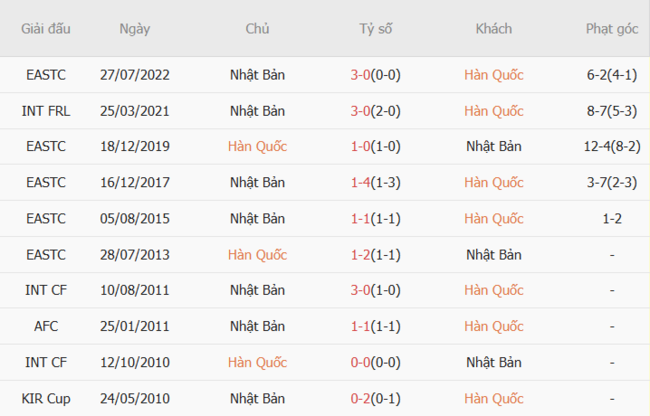This screenshot has width=650, height=416.
Task: Select Nhật Bản in the 05/08/2015 match
Action: click(257, 219)
